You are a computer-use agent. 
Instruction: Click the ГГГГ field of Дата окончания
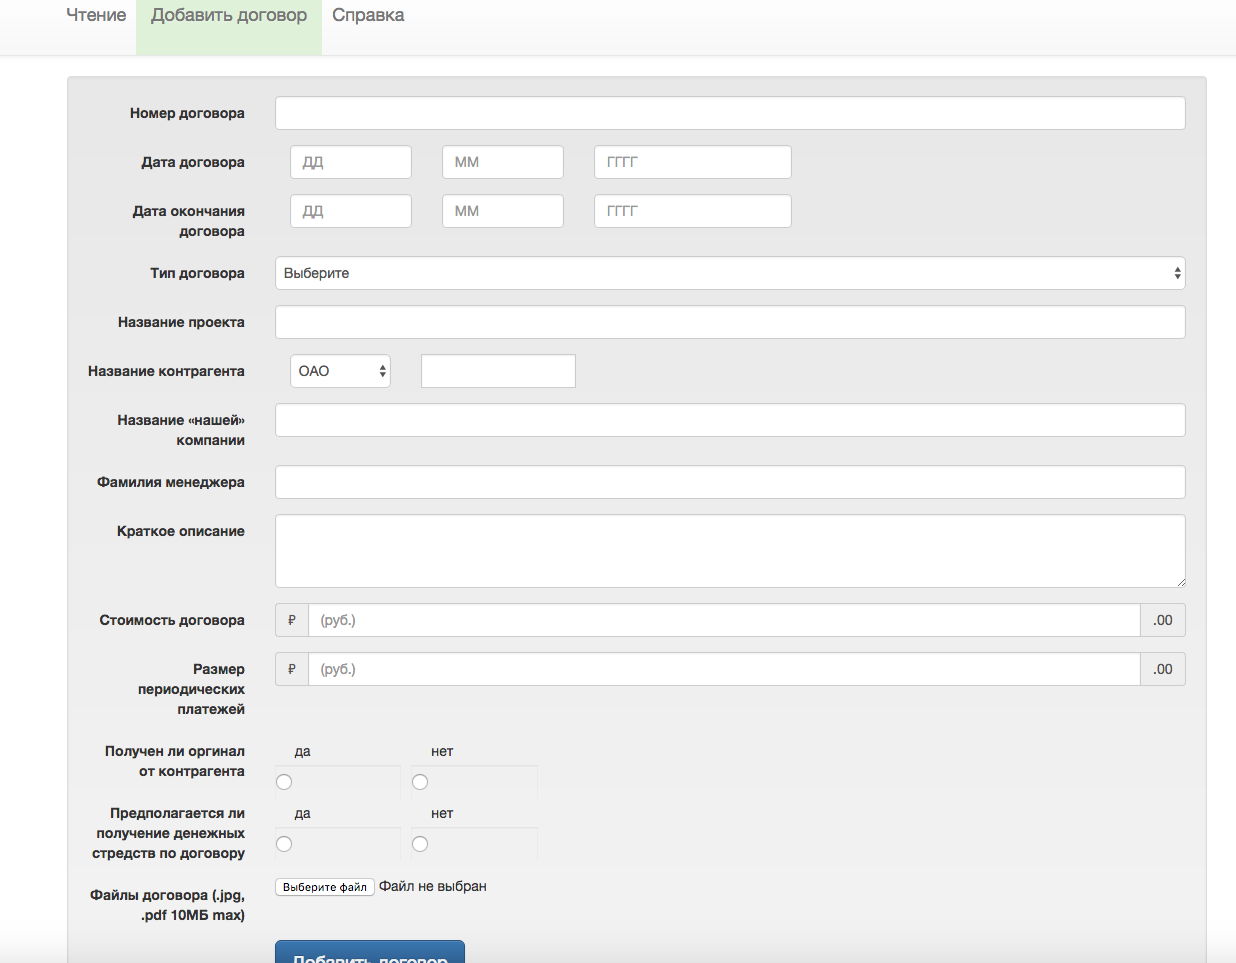point(692,211)
